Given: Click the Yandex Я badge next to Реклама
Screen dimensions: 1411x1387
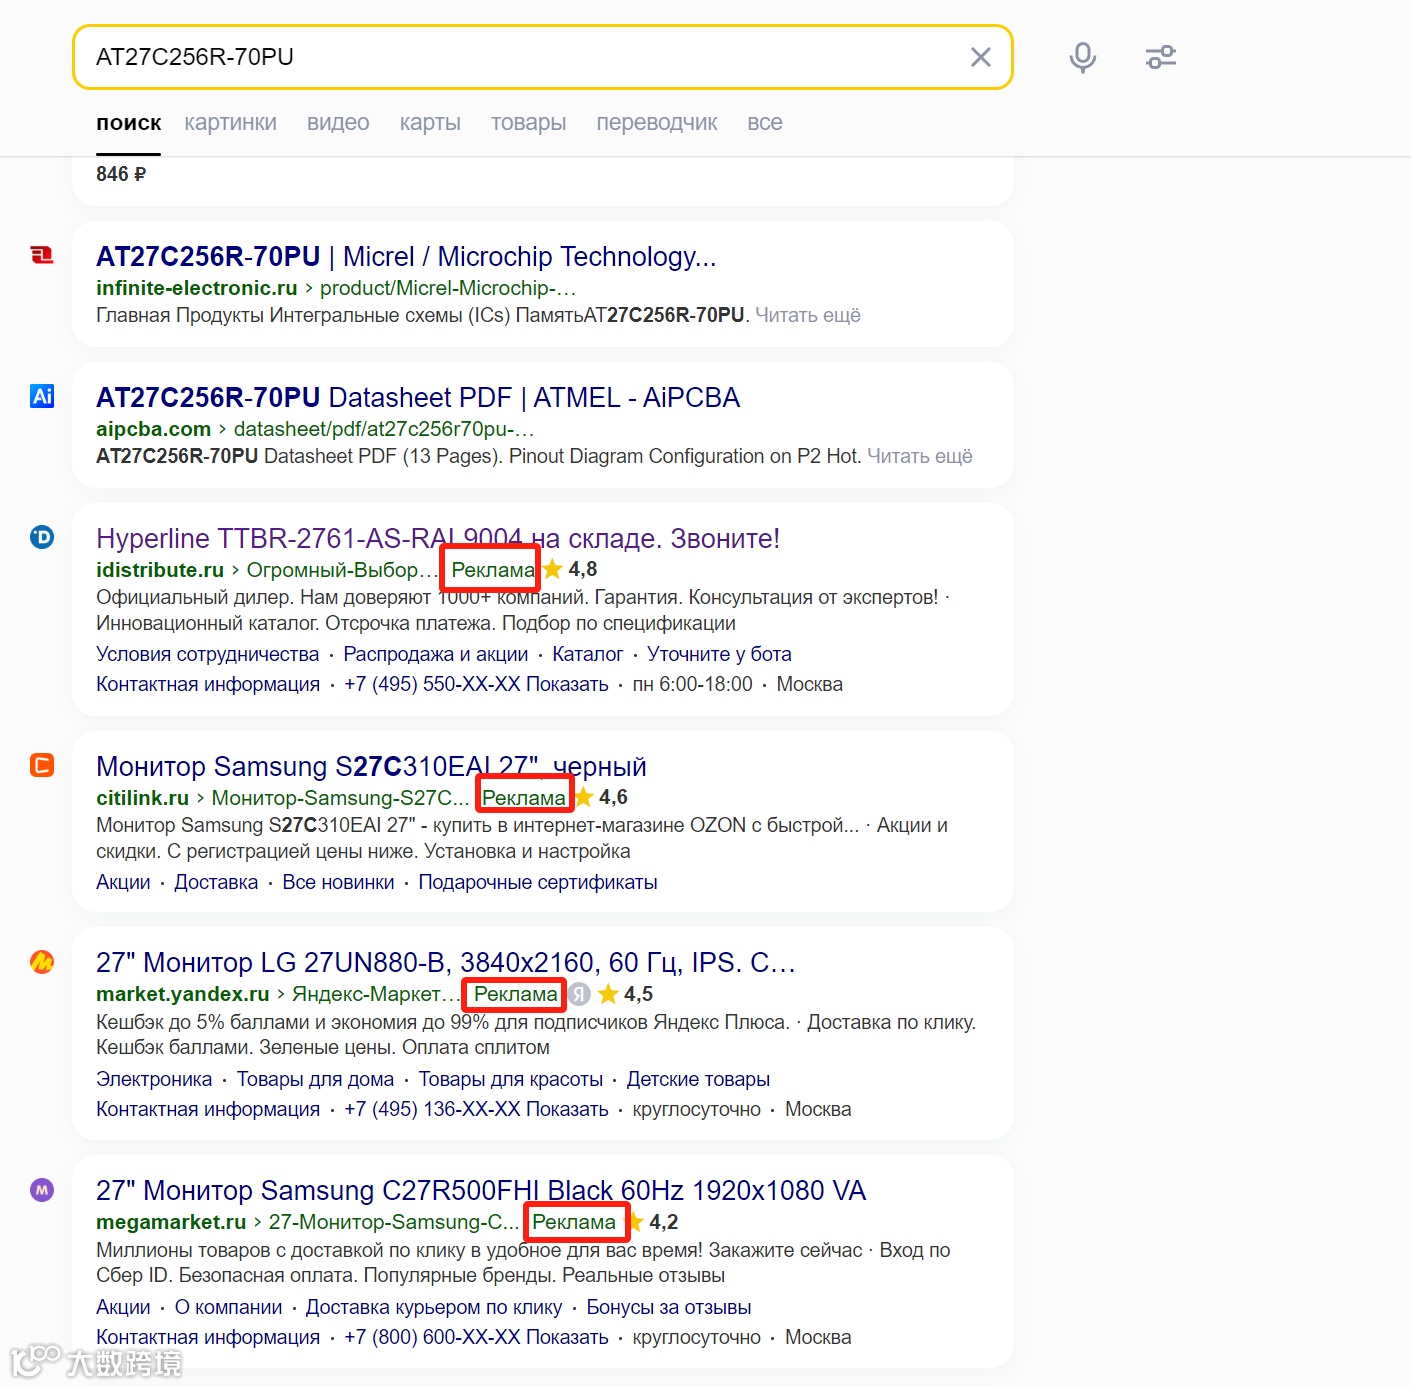Looking at the screenshot, I should click(x=579, y=994).
